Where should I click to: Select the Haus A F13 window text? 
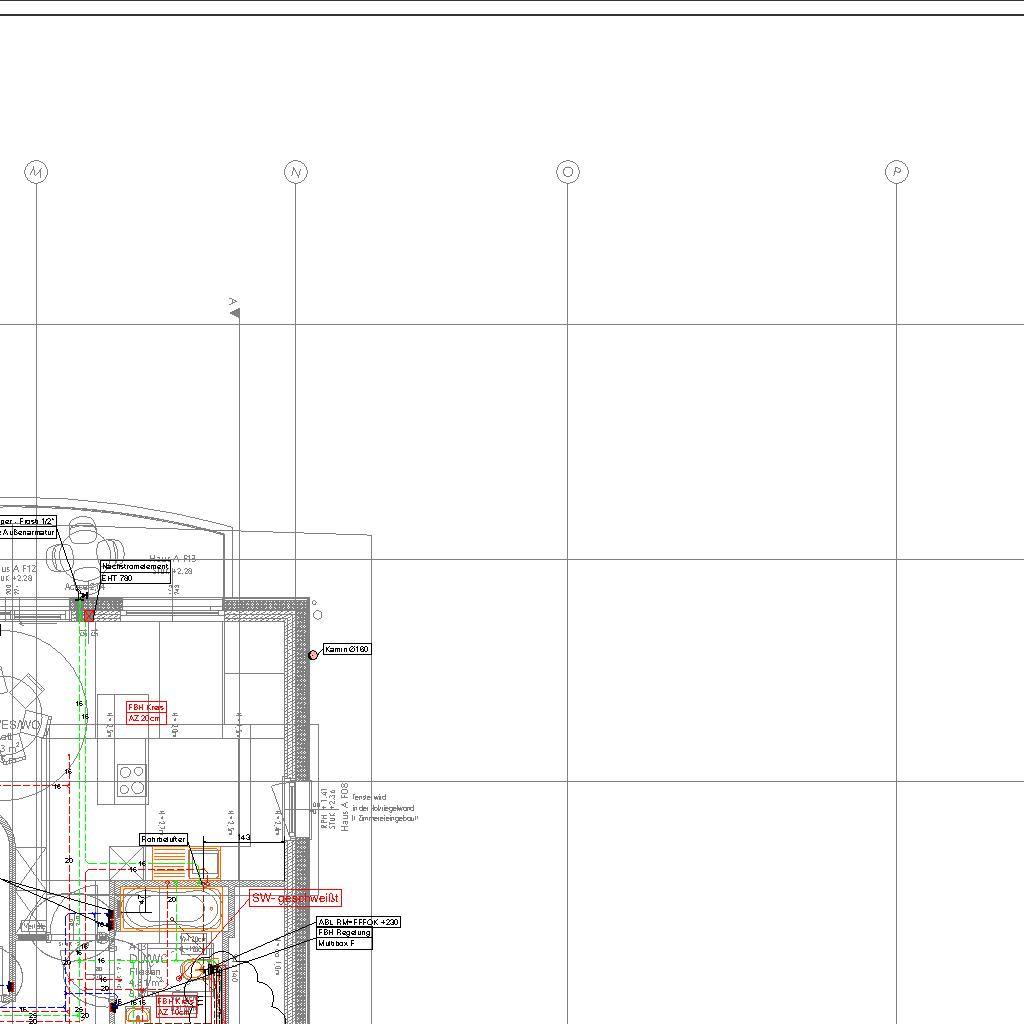(x=173, y=559)
